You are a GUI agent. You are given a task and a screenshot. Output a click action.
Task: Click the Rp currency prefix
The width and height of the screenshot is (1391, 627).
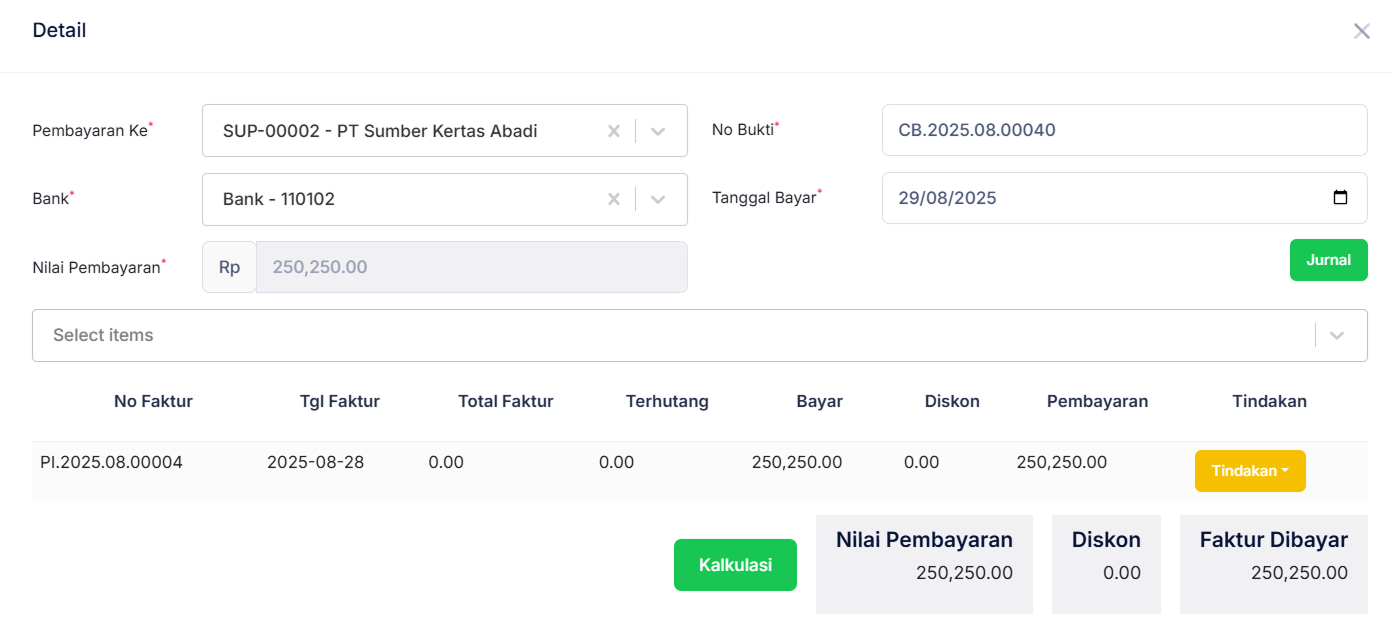point(228,267)
